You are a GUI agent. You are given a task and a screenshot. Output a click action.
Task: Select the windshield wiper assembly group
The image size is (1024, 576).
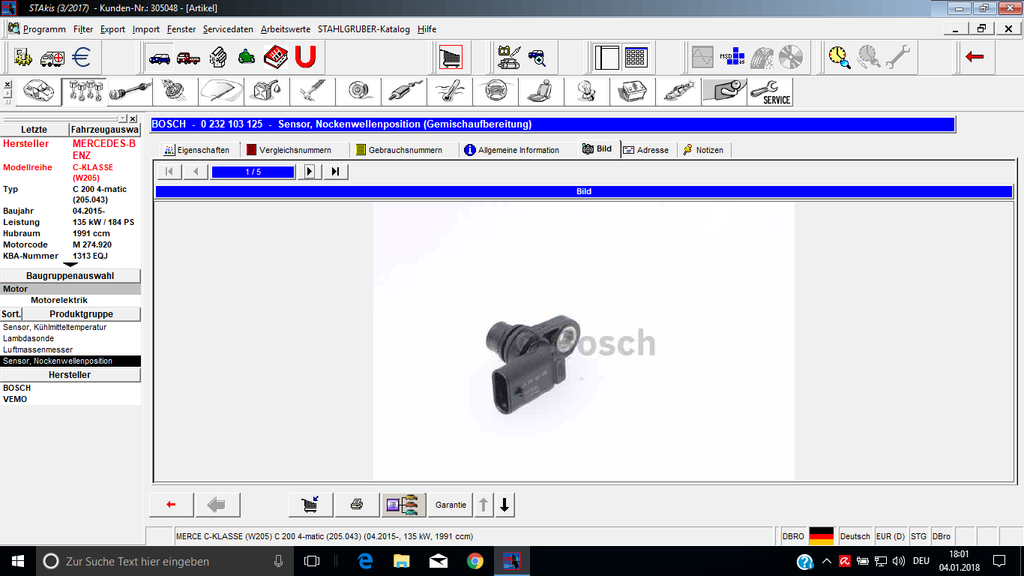click(x=221, y=91)
